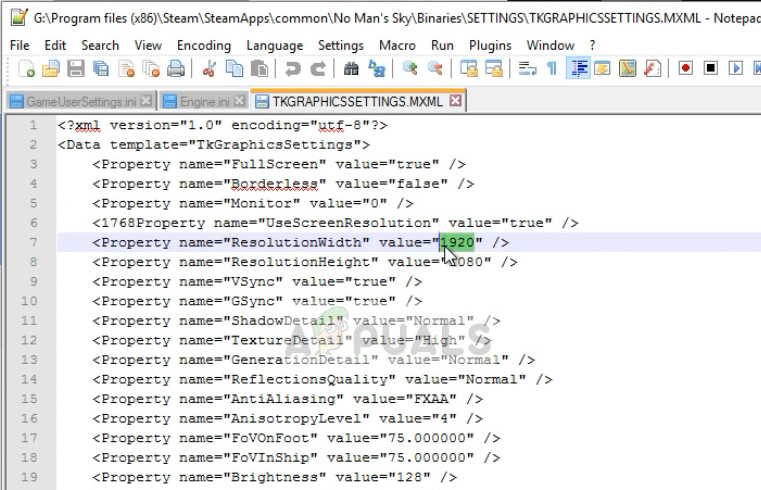761x490 pixels.
Task: Open Find with the binoculars icon
Action: coord(351,69)
